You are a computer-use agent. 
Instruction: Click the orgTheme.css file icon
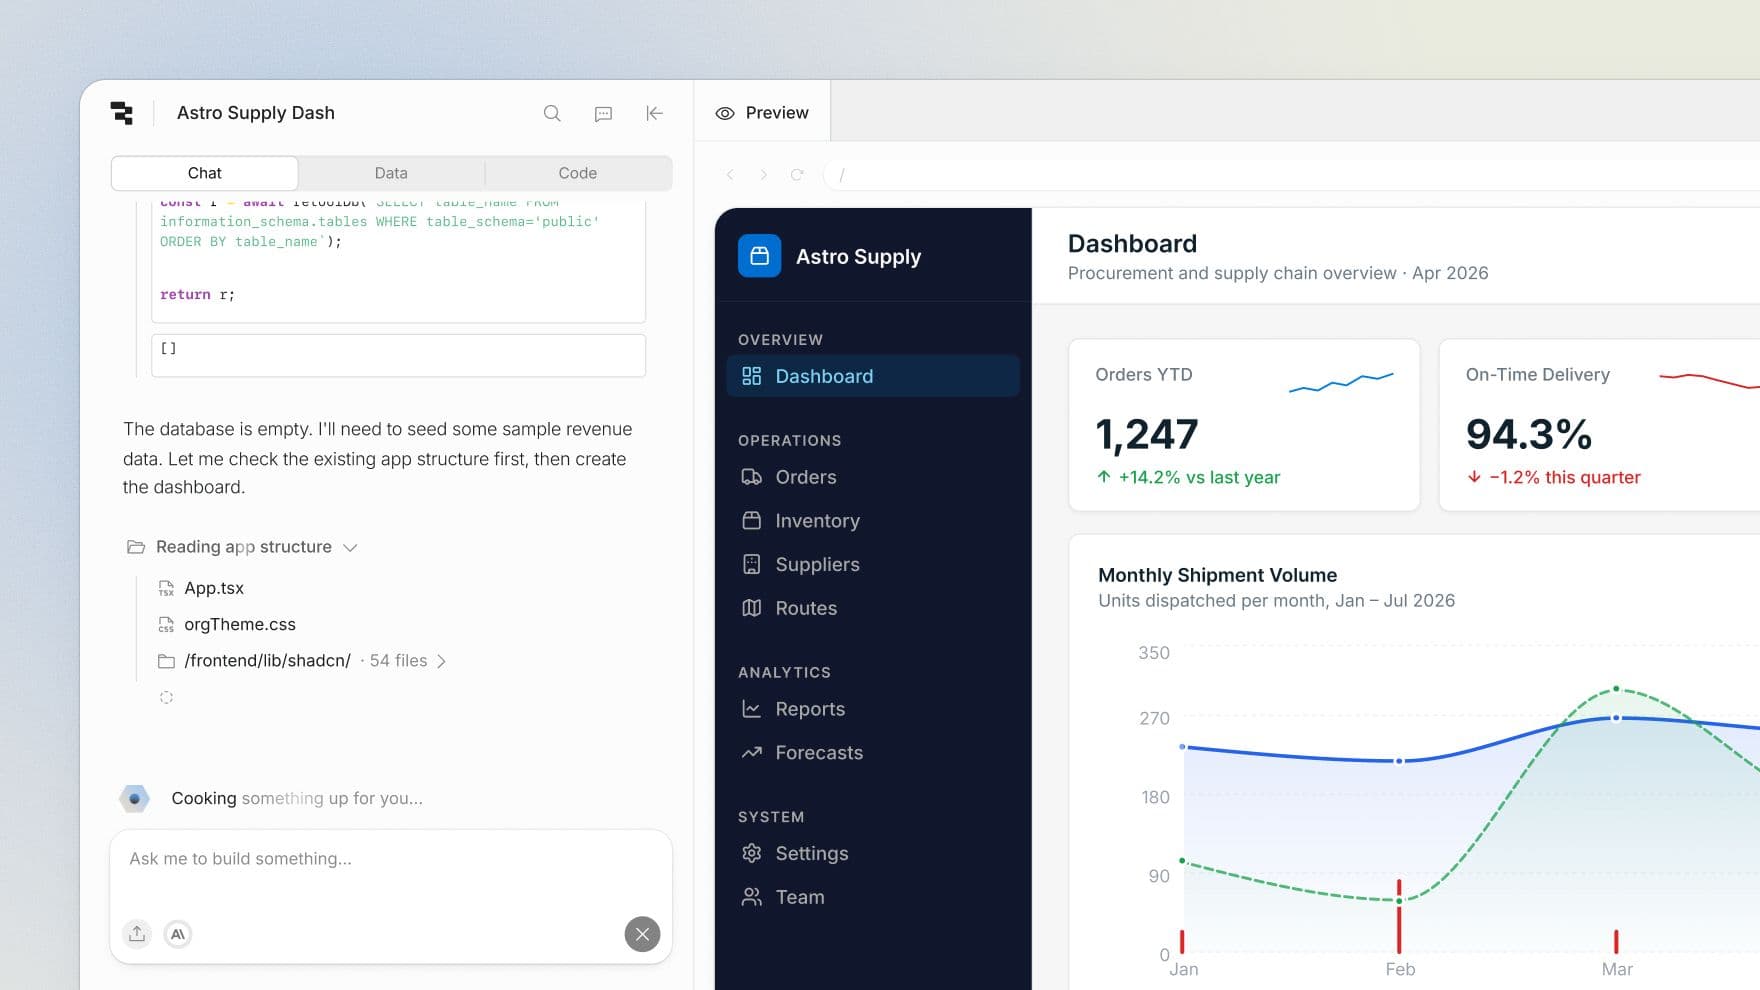(166, 625)
